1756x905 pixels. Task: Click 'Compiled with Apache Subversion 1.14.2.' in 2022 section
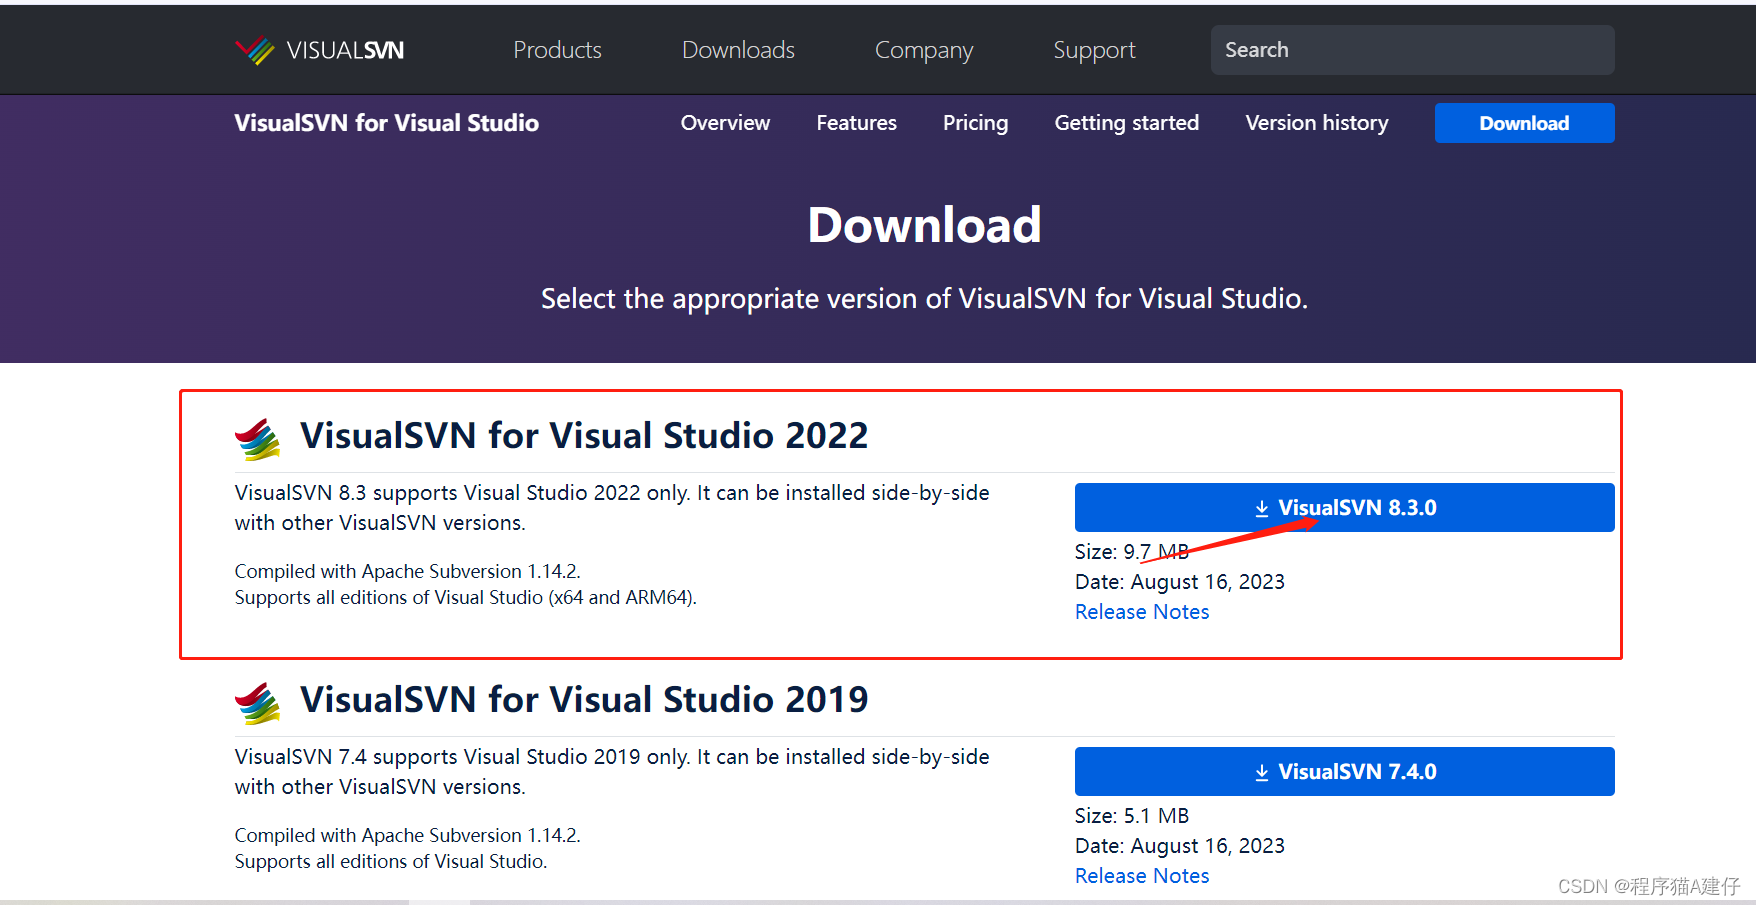407,572
